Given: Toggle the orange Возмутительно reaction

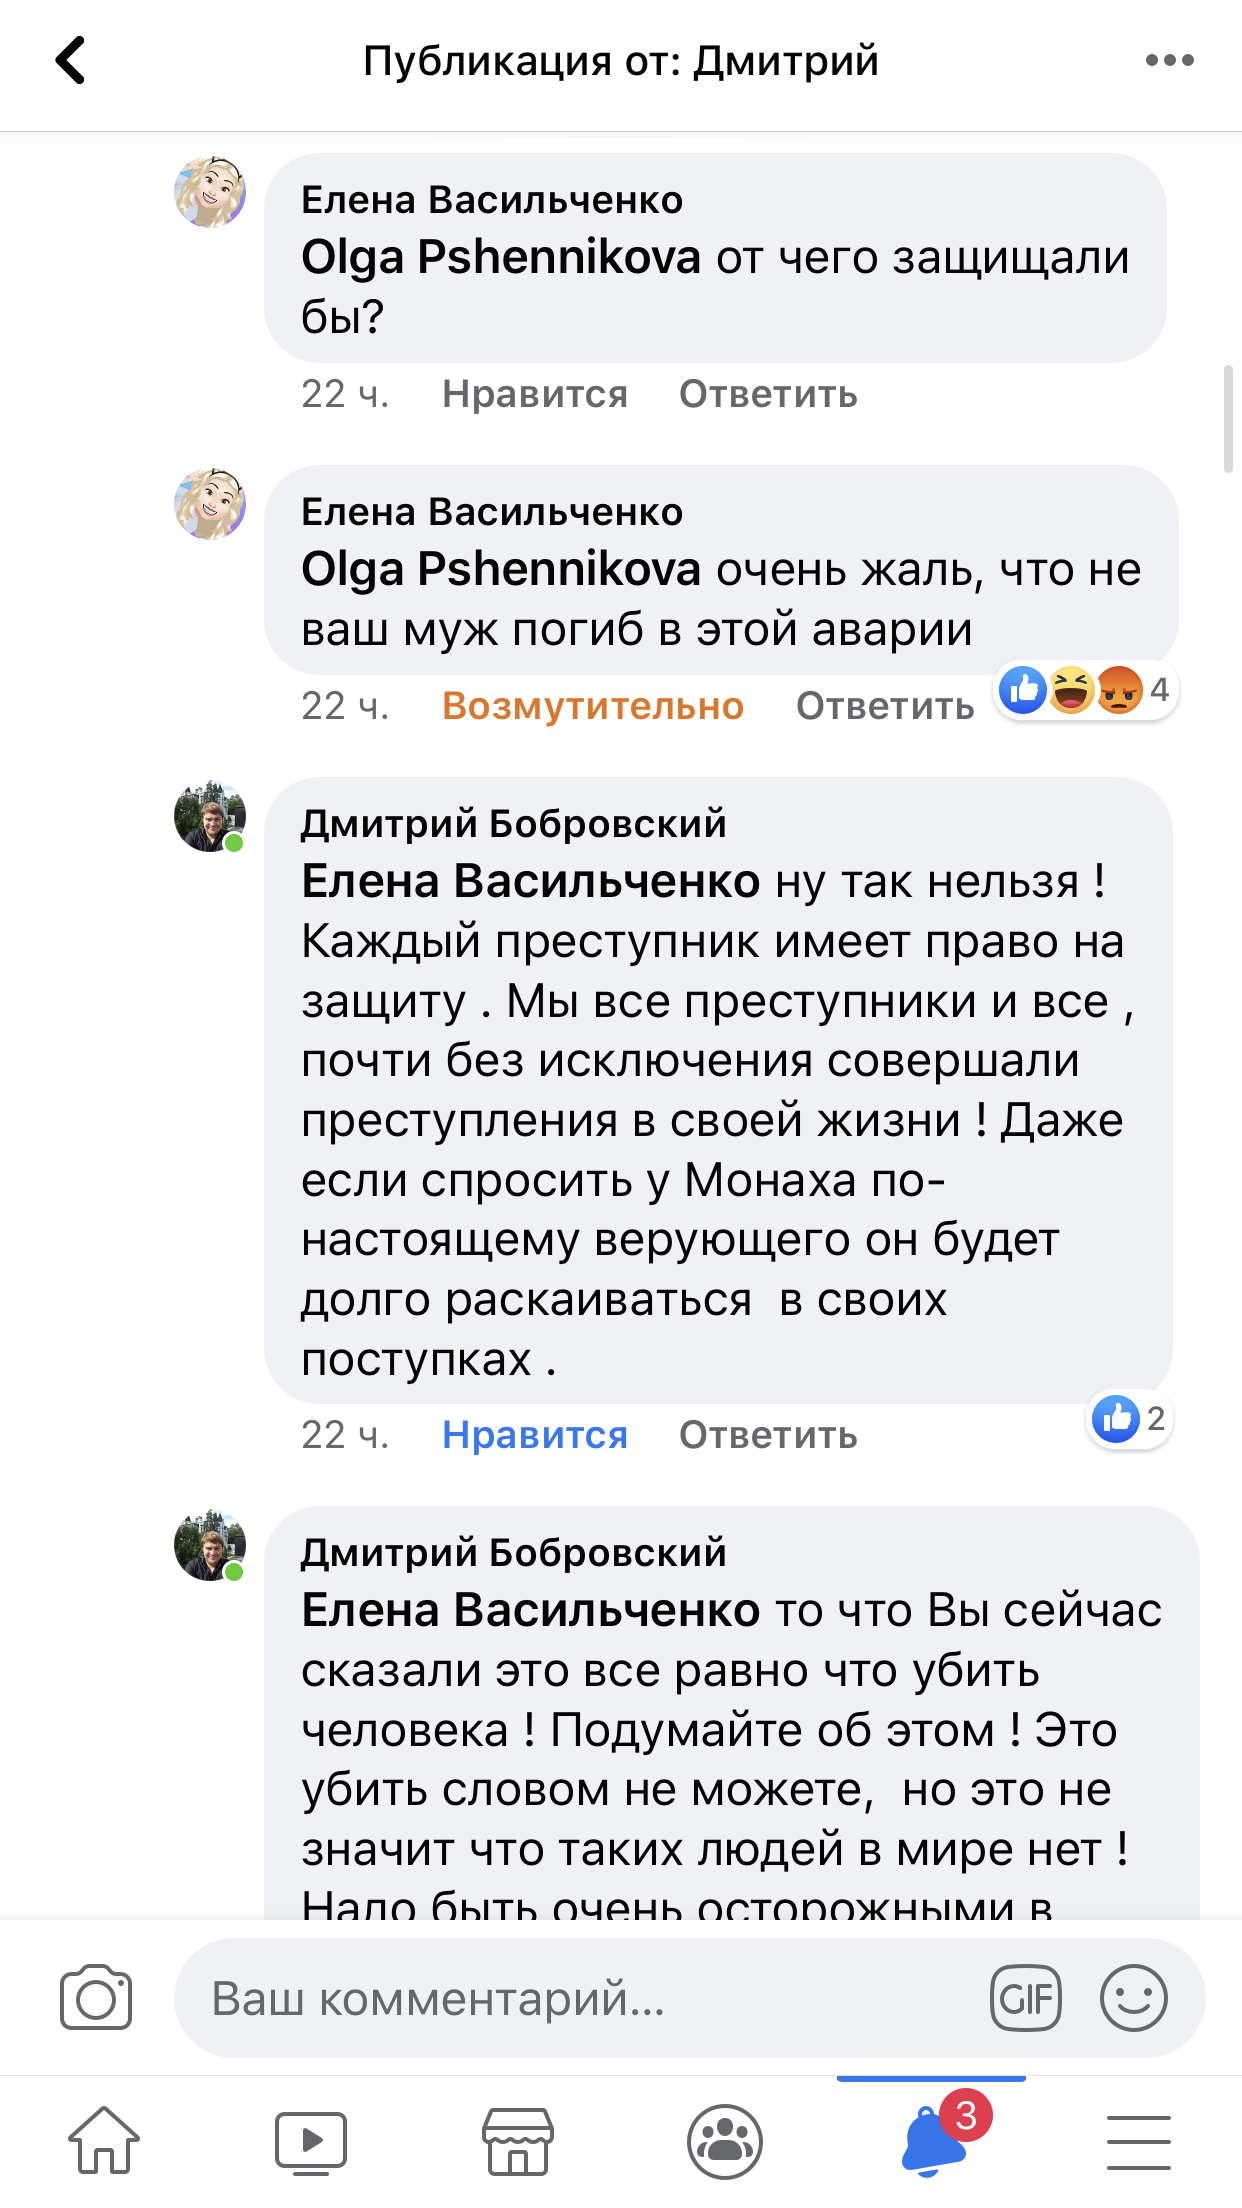Looking at the screenshot, I should (x=593, y=706).
